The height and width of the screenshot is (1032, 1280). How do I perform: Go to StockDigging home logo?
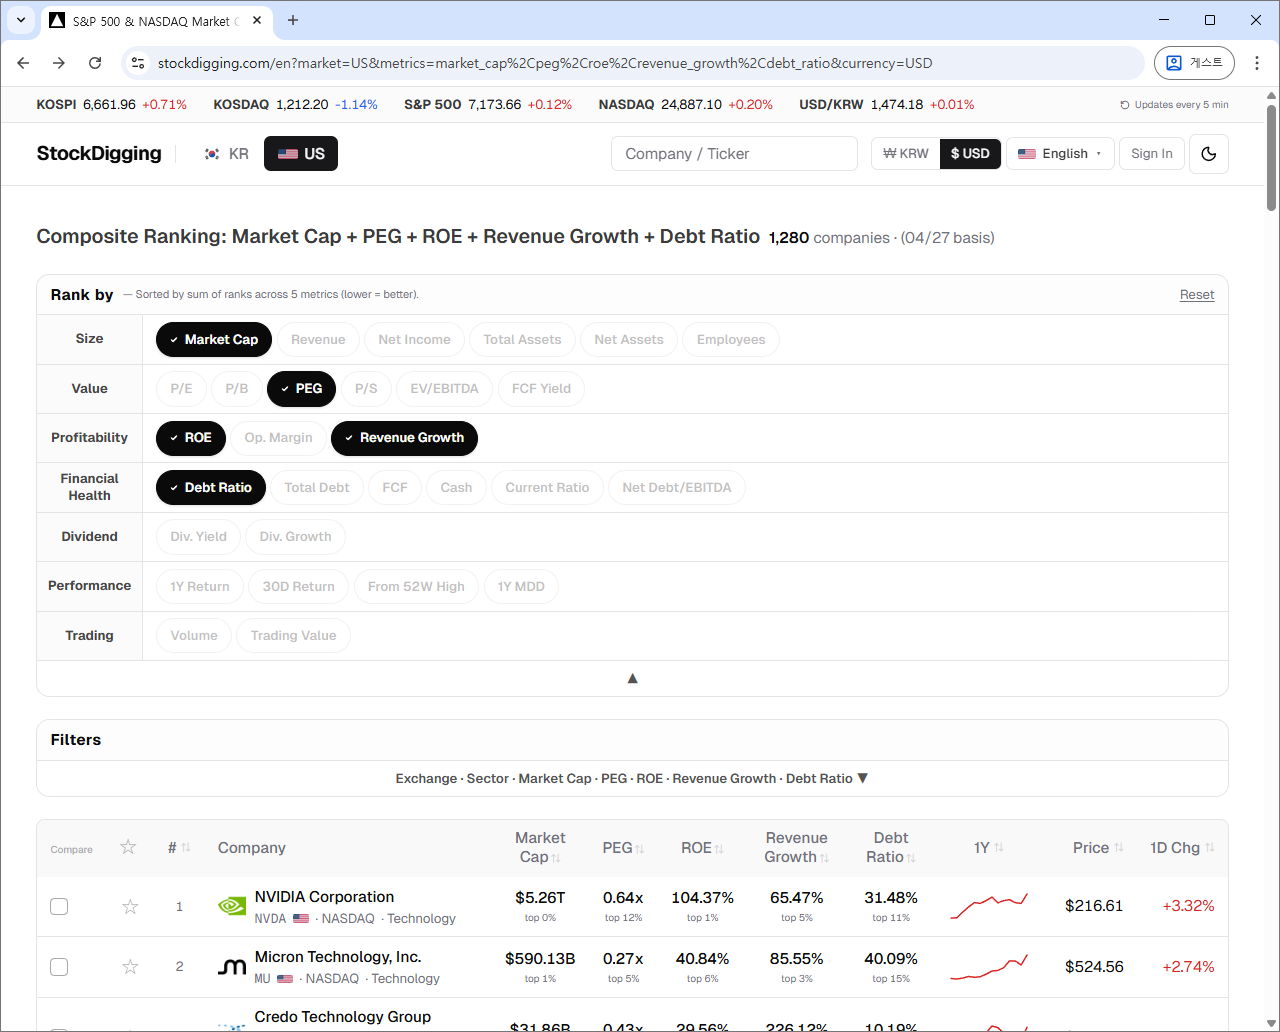[x=99, y=153]
